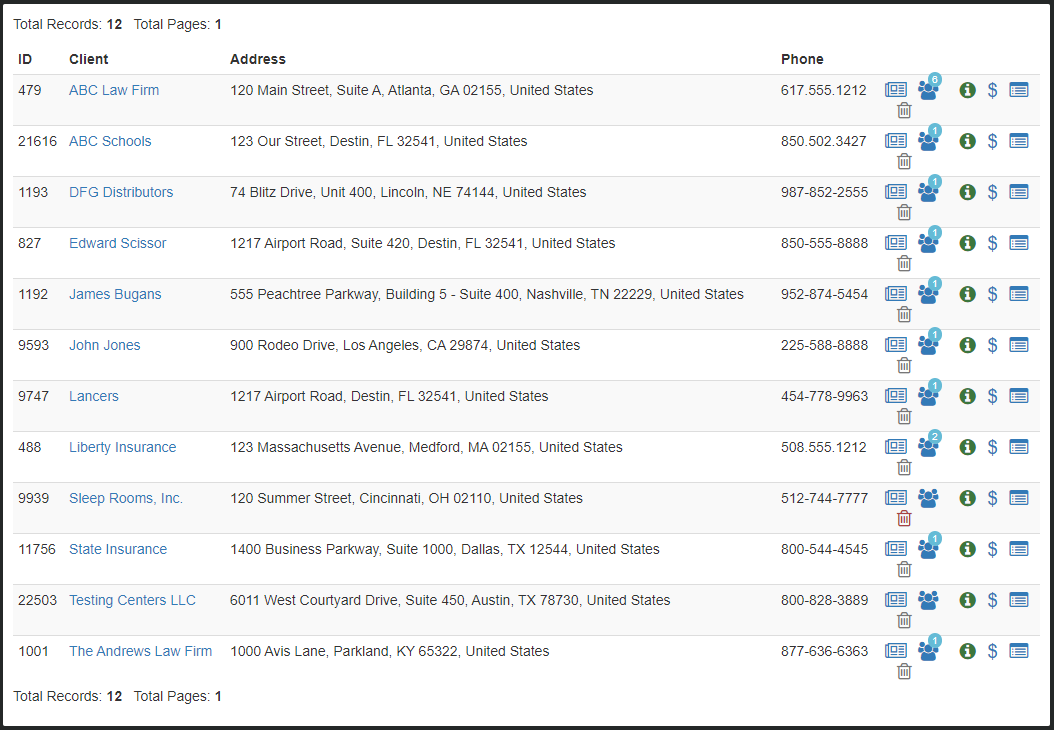The width and height of the screenshot is (1054, 730).
Task: Open the info icon for ABC Law Firm
Action: pyautogui.click(x=967, y=90)
